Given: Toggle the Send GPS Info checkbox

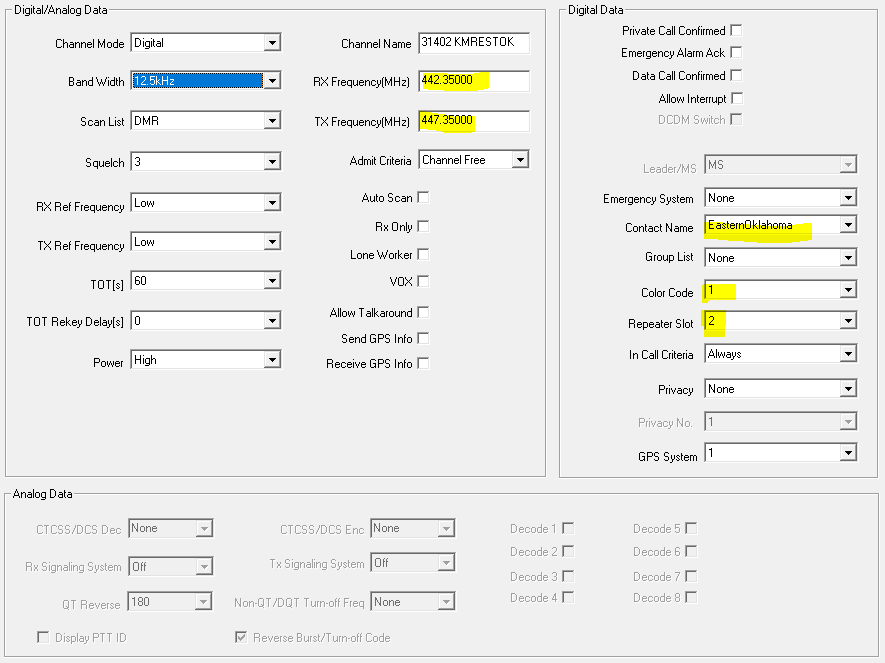Looking at the screenshot, I should click(x=423, y=338).
